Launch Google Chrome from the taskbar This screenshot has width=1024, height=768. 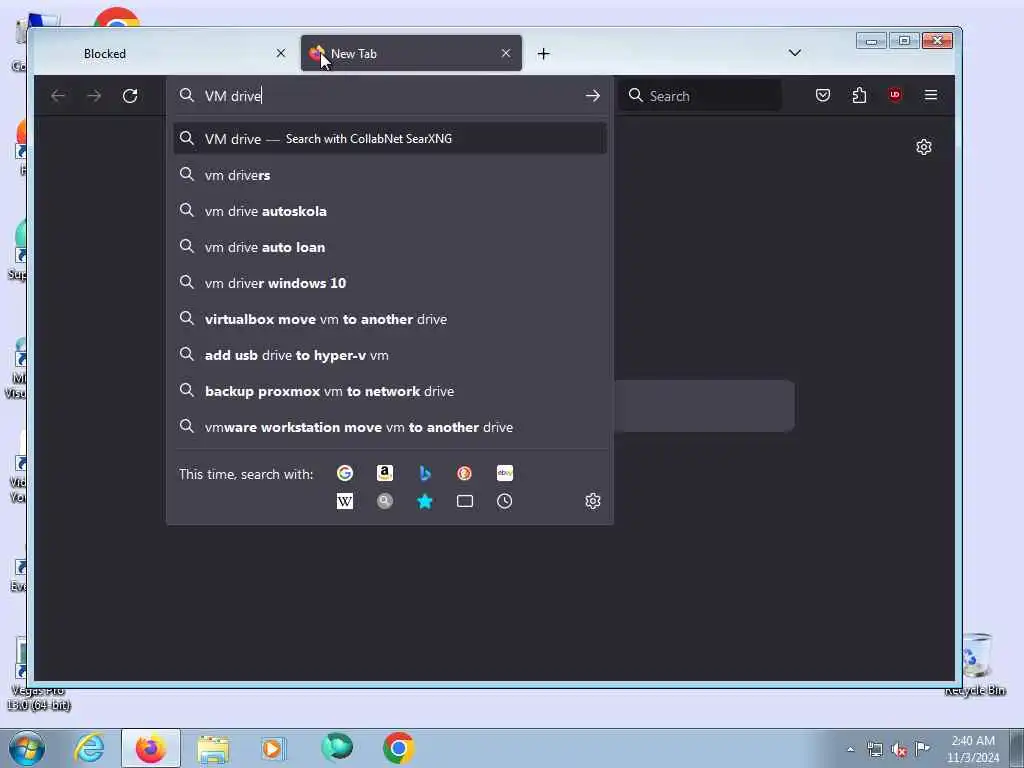tap(398, 748)
